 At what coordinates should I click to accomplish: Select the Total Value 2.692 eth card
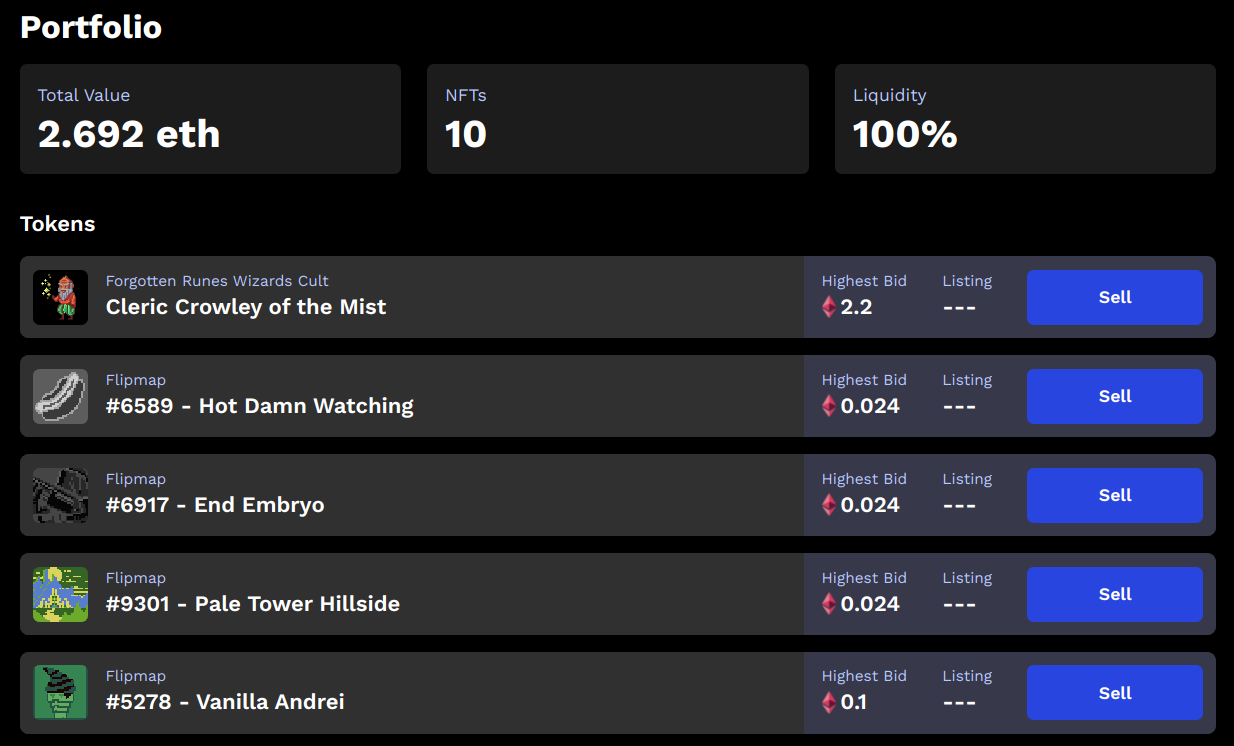tap(210, 119)
